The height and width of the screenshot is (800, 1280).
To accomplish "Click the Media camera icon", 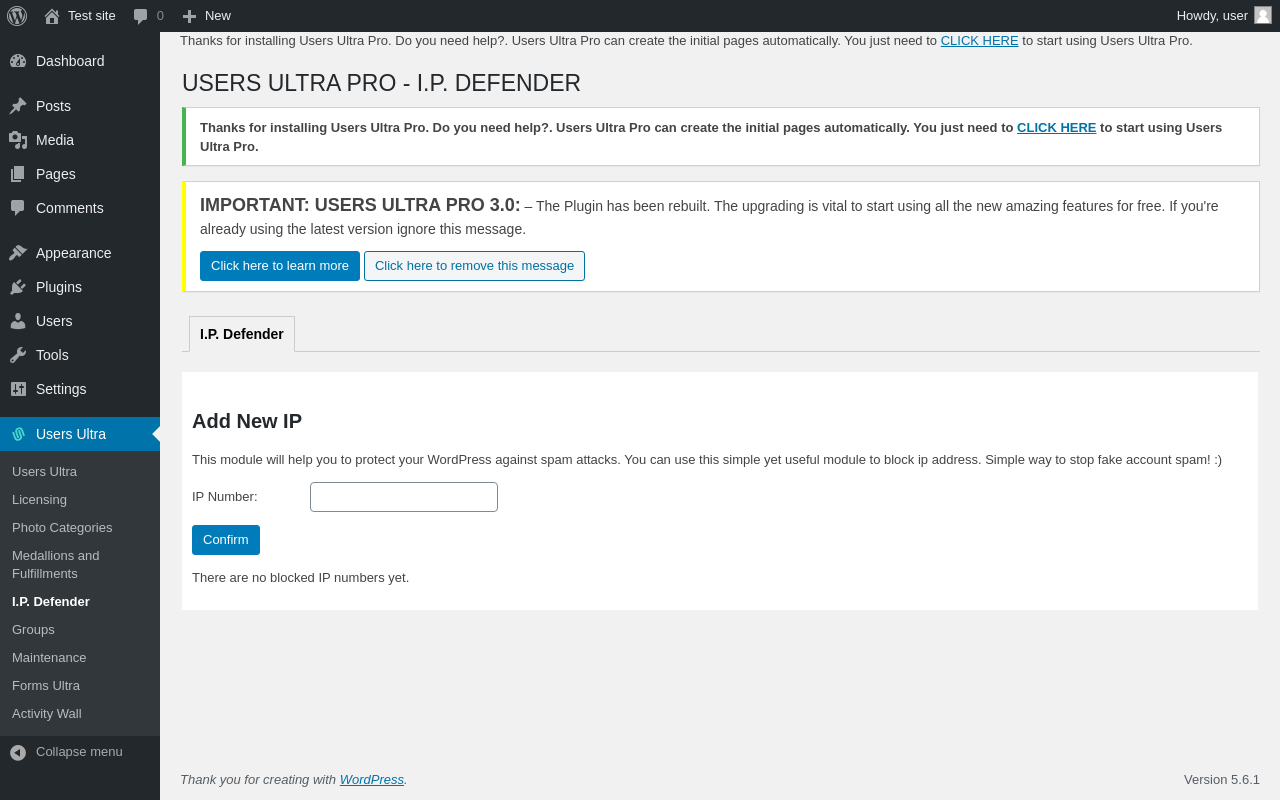I will tap(18, 140).
